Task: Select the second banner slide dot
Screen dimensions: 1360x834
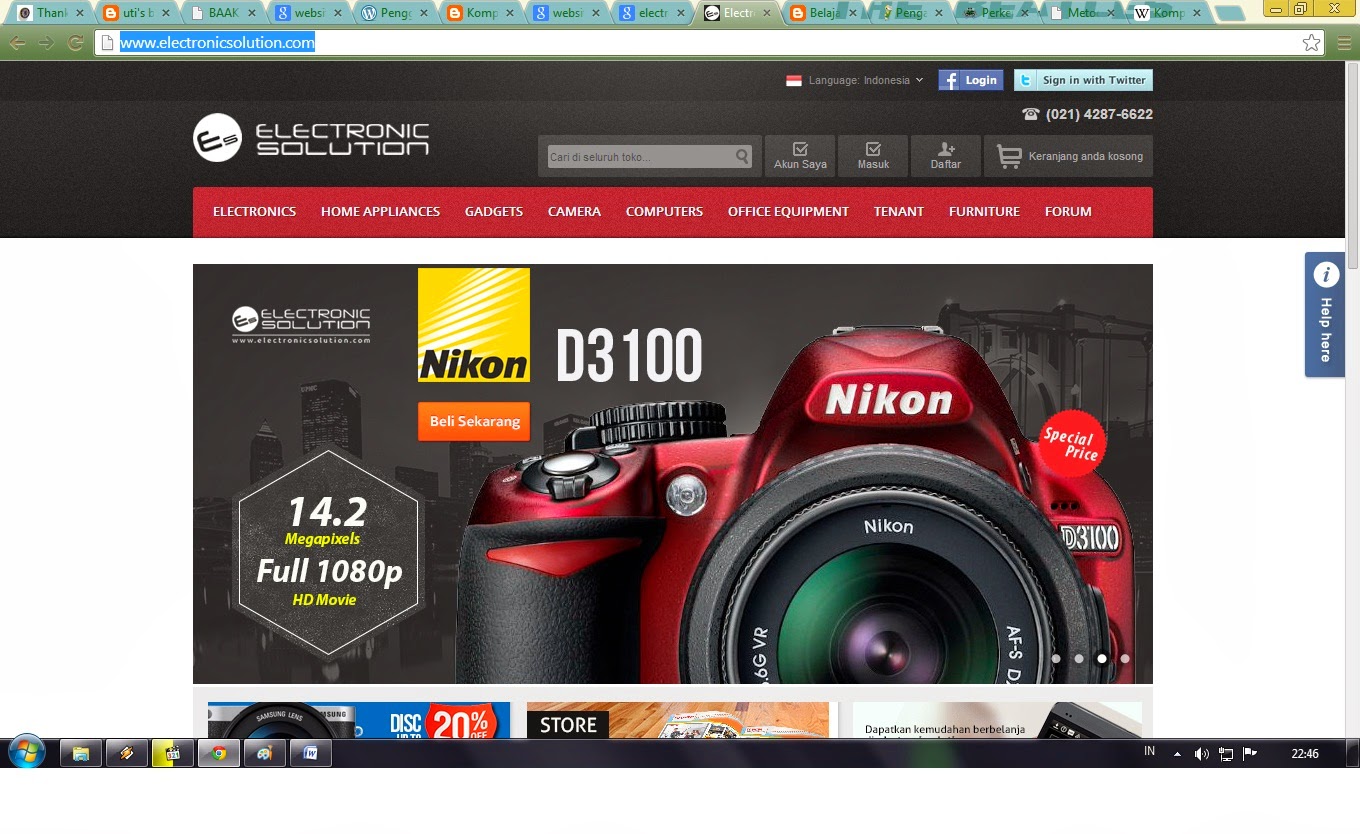Action: point(1079,659)
